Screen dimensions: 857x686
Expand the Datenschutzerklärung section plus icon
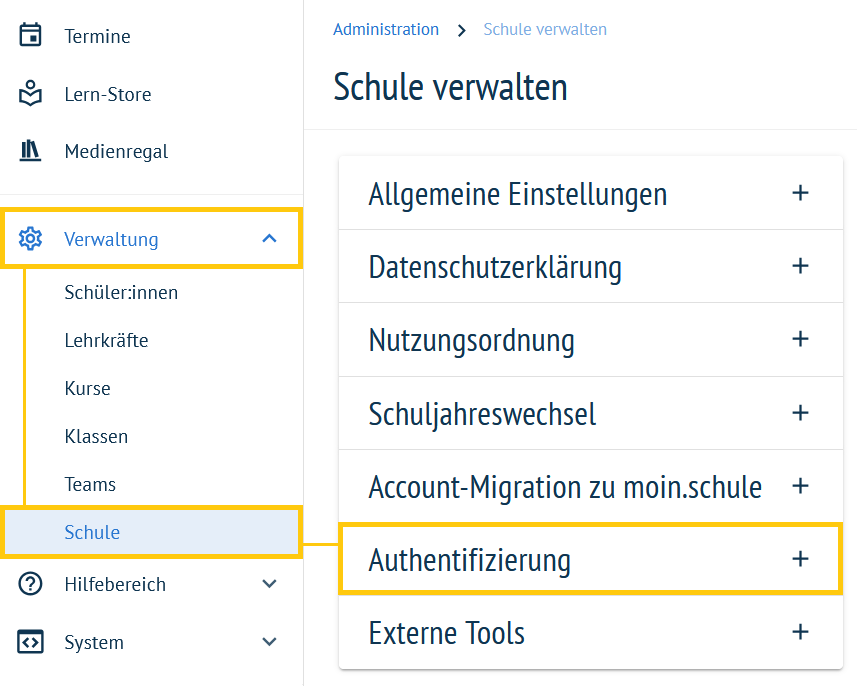[800, 266]
